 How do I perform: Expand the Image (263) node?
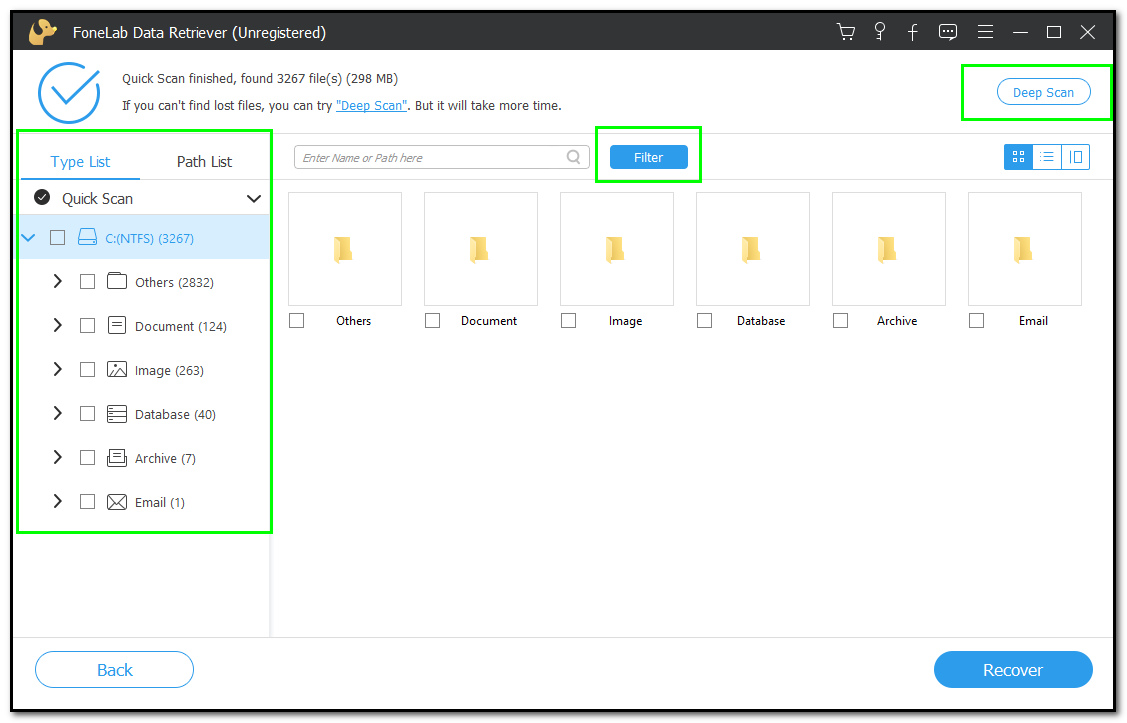tap(58, 369)
